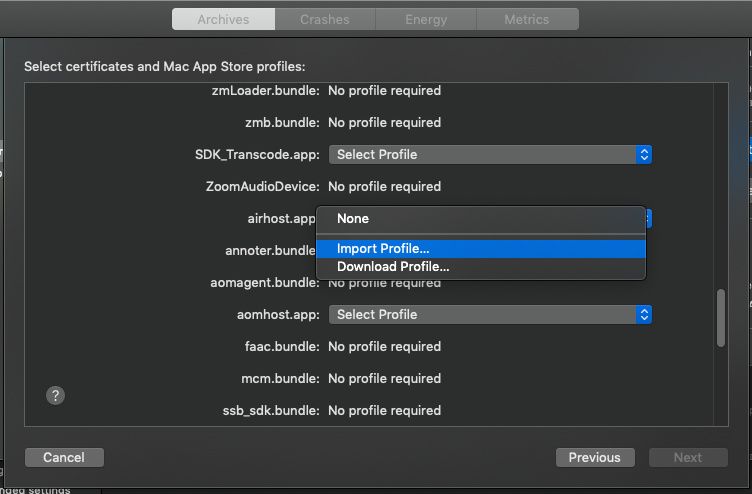The height and width of the screenshot is (494, 752).
Task: Click the profiles list vertical scrollbar
Action: [720, 318]
